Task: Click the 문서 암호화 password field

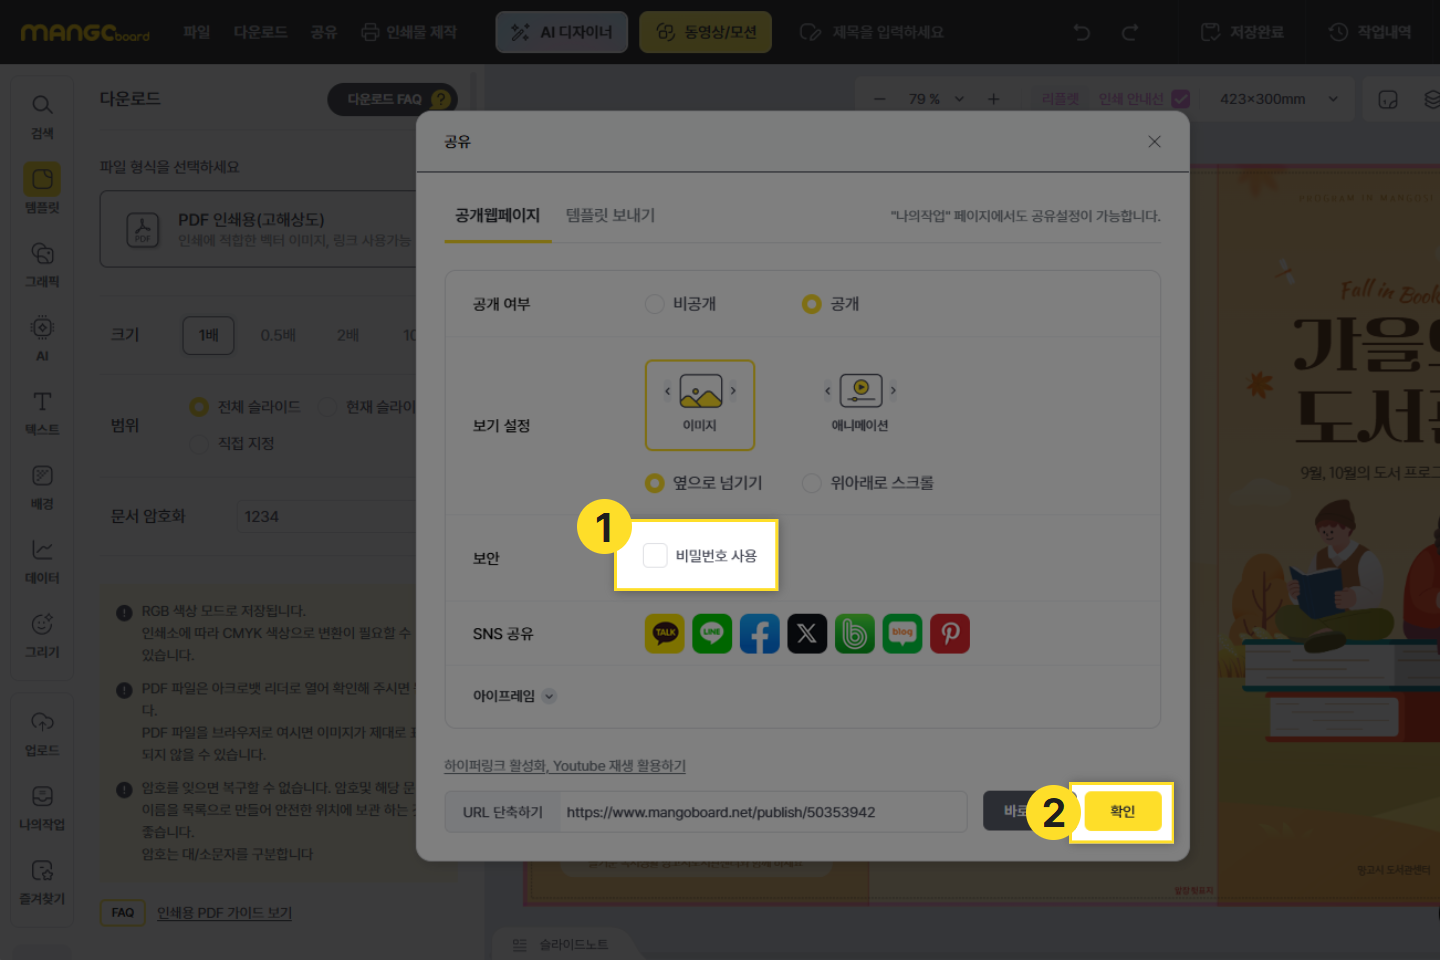Action: 326,516
